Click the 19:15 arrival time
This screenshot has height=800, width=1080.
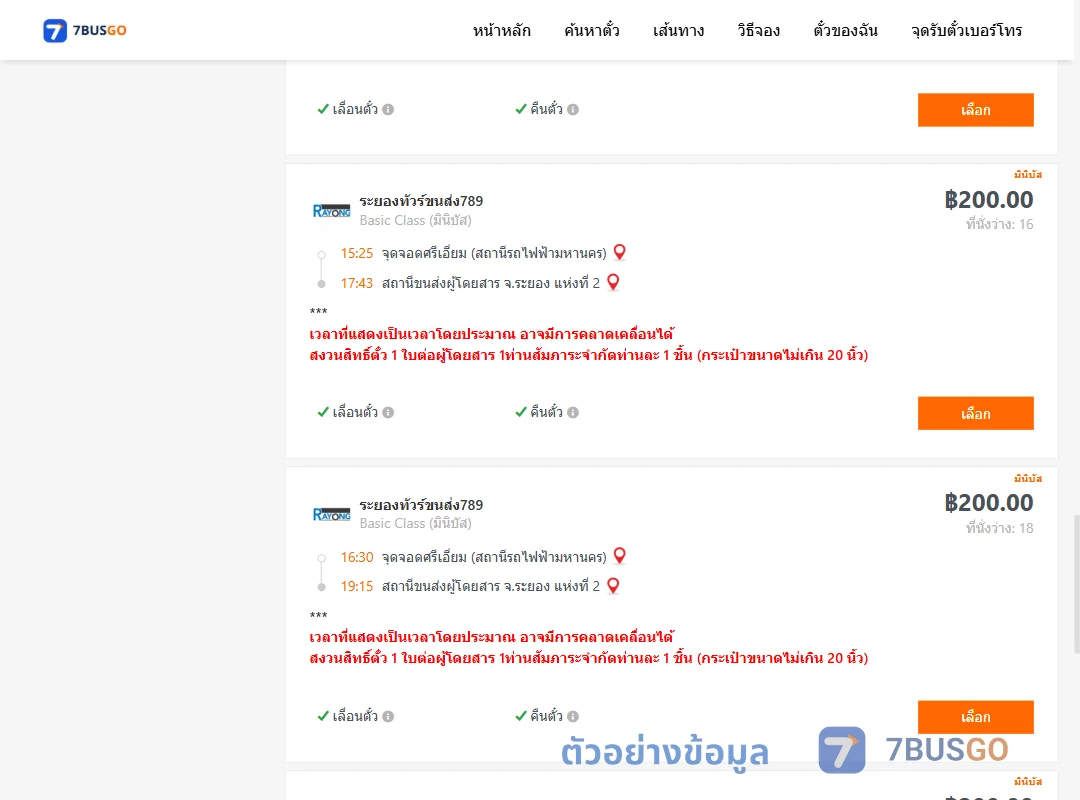tap(357, 586)
